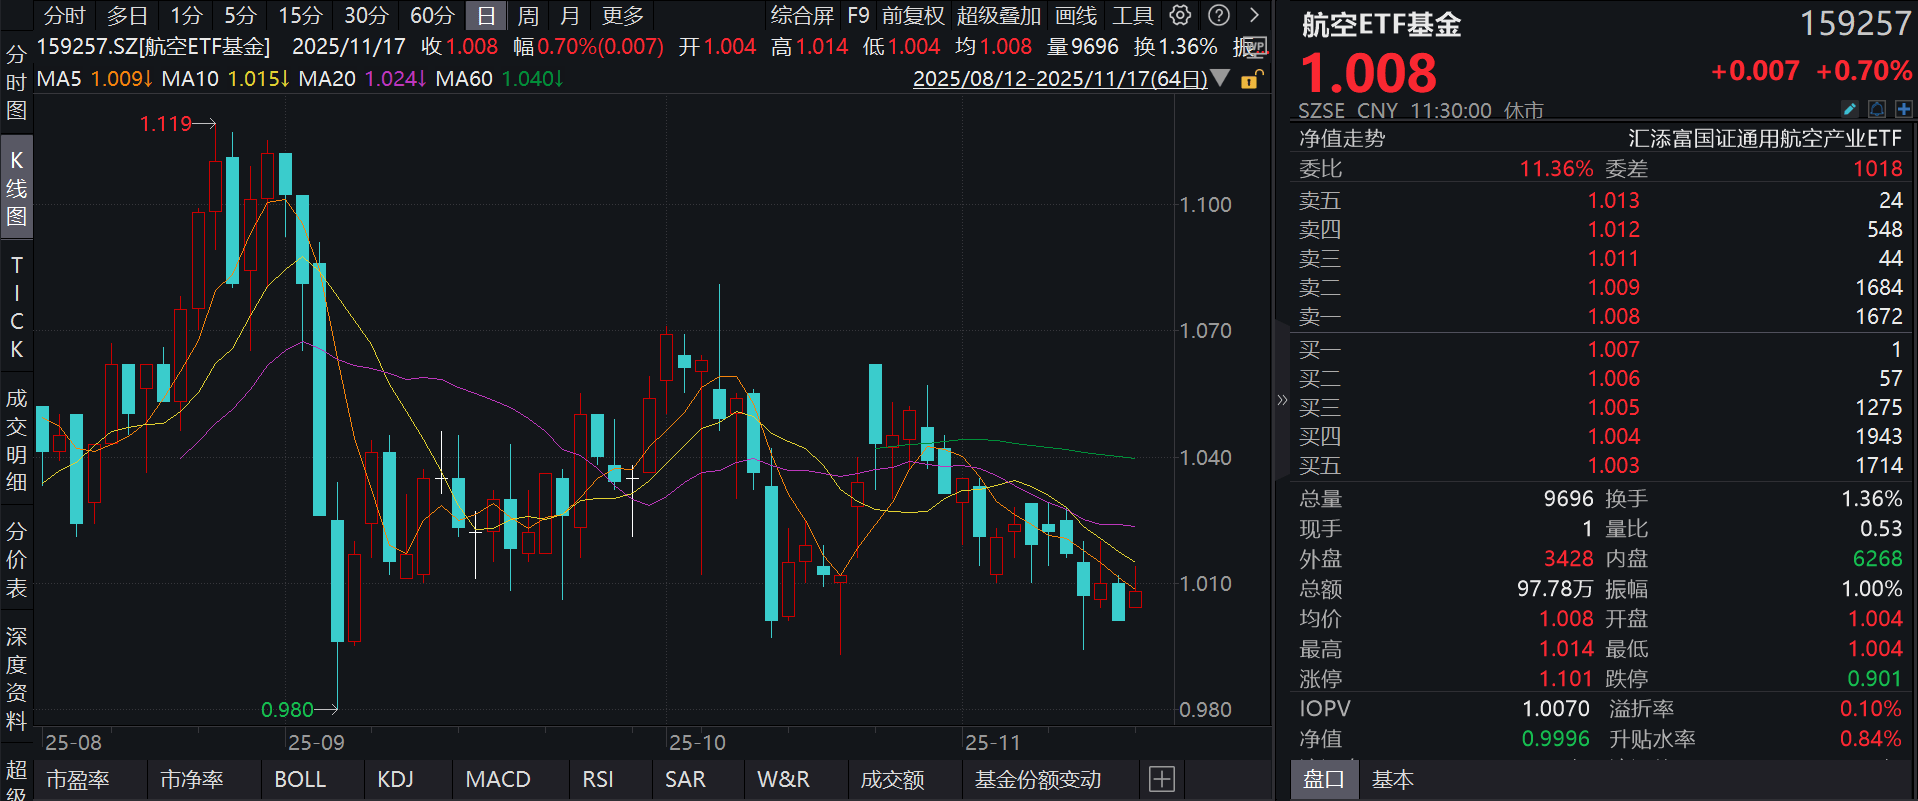Image resolution: width=1918 pixels, height=801 pixels.
Task: Collapse the right quote panel arrow
Action: 1282,400
